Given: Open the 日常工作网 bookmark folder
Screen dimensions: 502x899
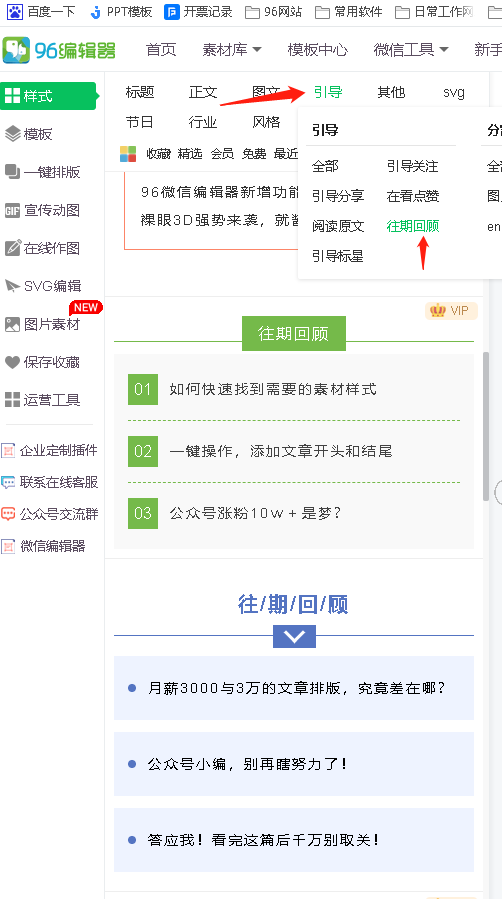Looking at the screenshot, I should coord(434,11).
